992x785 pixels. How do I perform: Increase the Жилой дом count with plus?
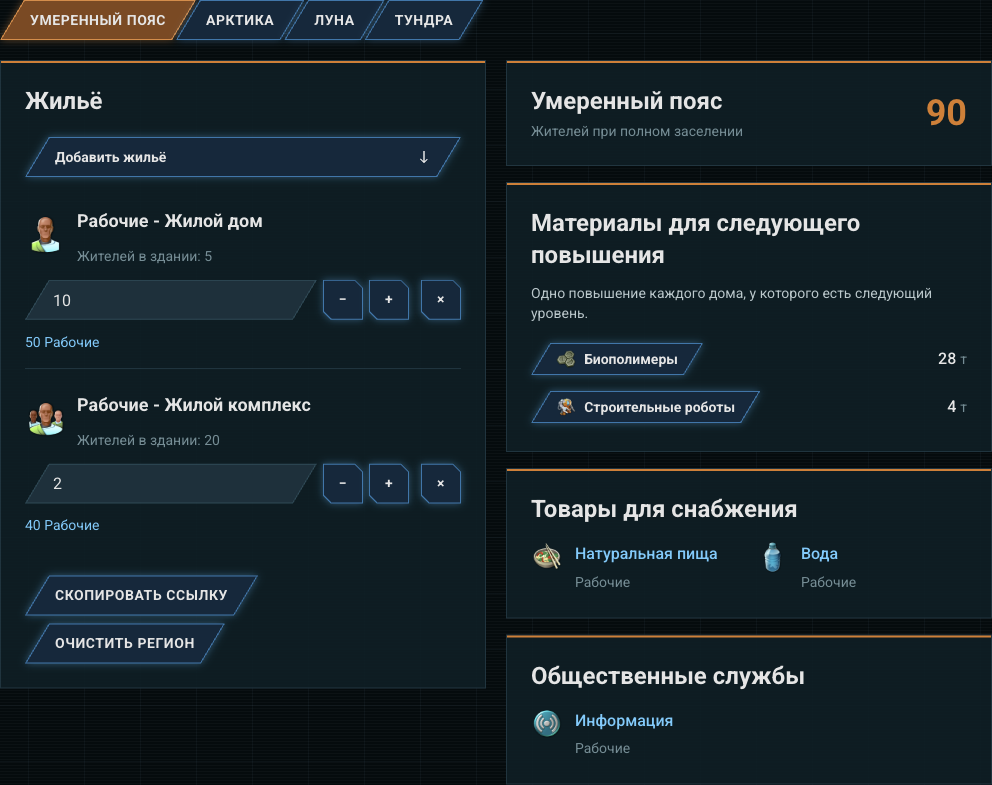click(x=388, y=300)
